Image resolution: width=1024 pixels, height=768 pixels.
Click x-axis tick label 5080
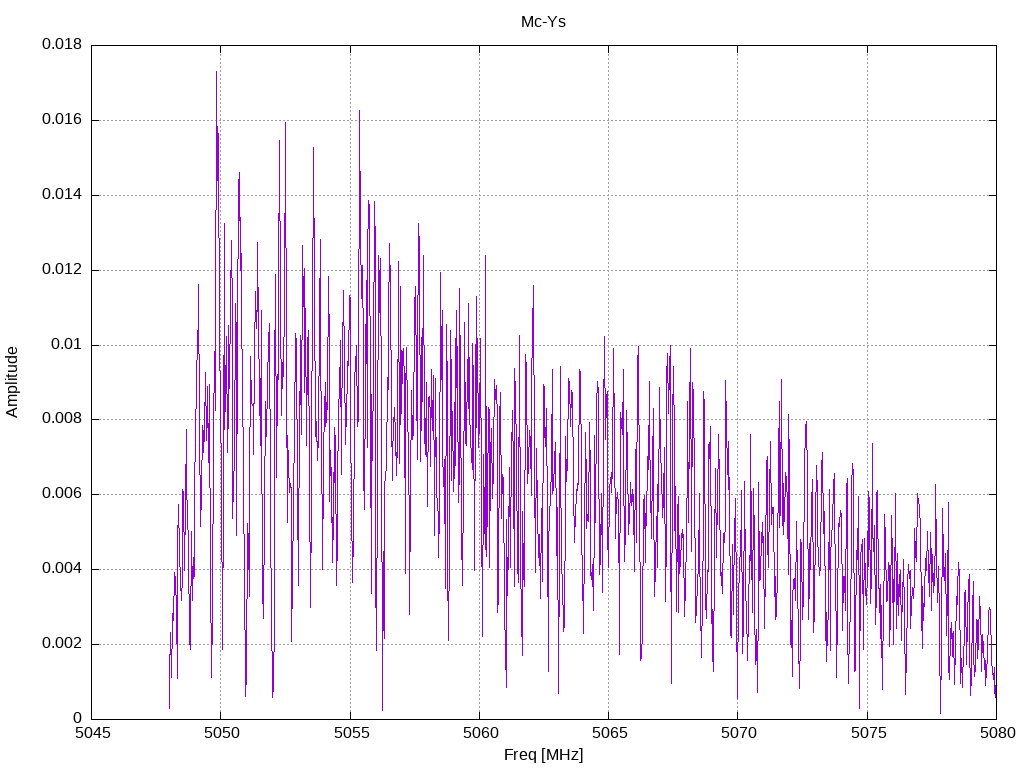click(x=997, y=733)
